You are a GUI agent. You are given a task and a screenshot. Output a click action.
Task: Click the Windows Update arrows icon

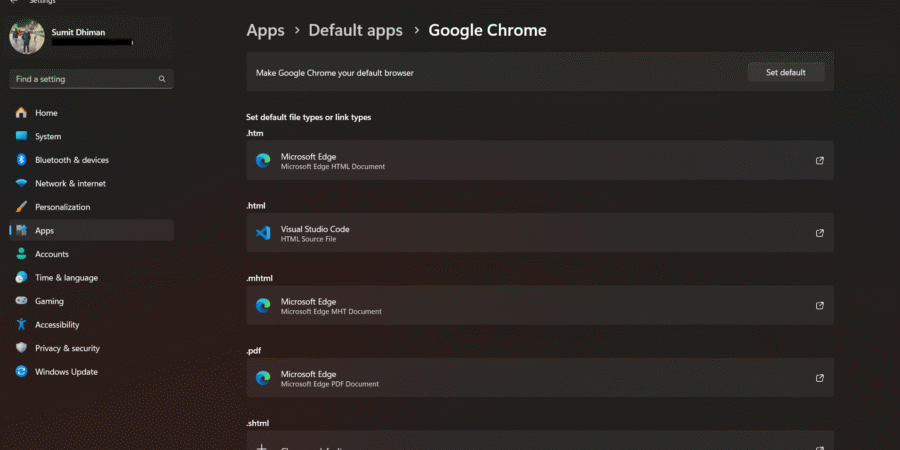pos(21,371)
